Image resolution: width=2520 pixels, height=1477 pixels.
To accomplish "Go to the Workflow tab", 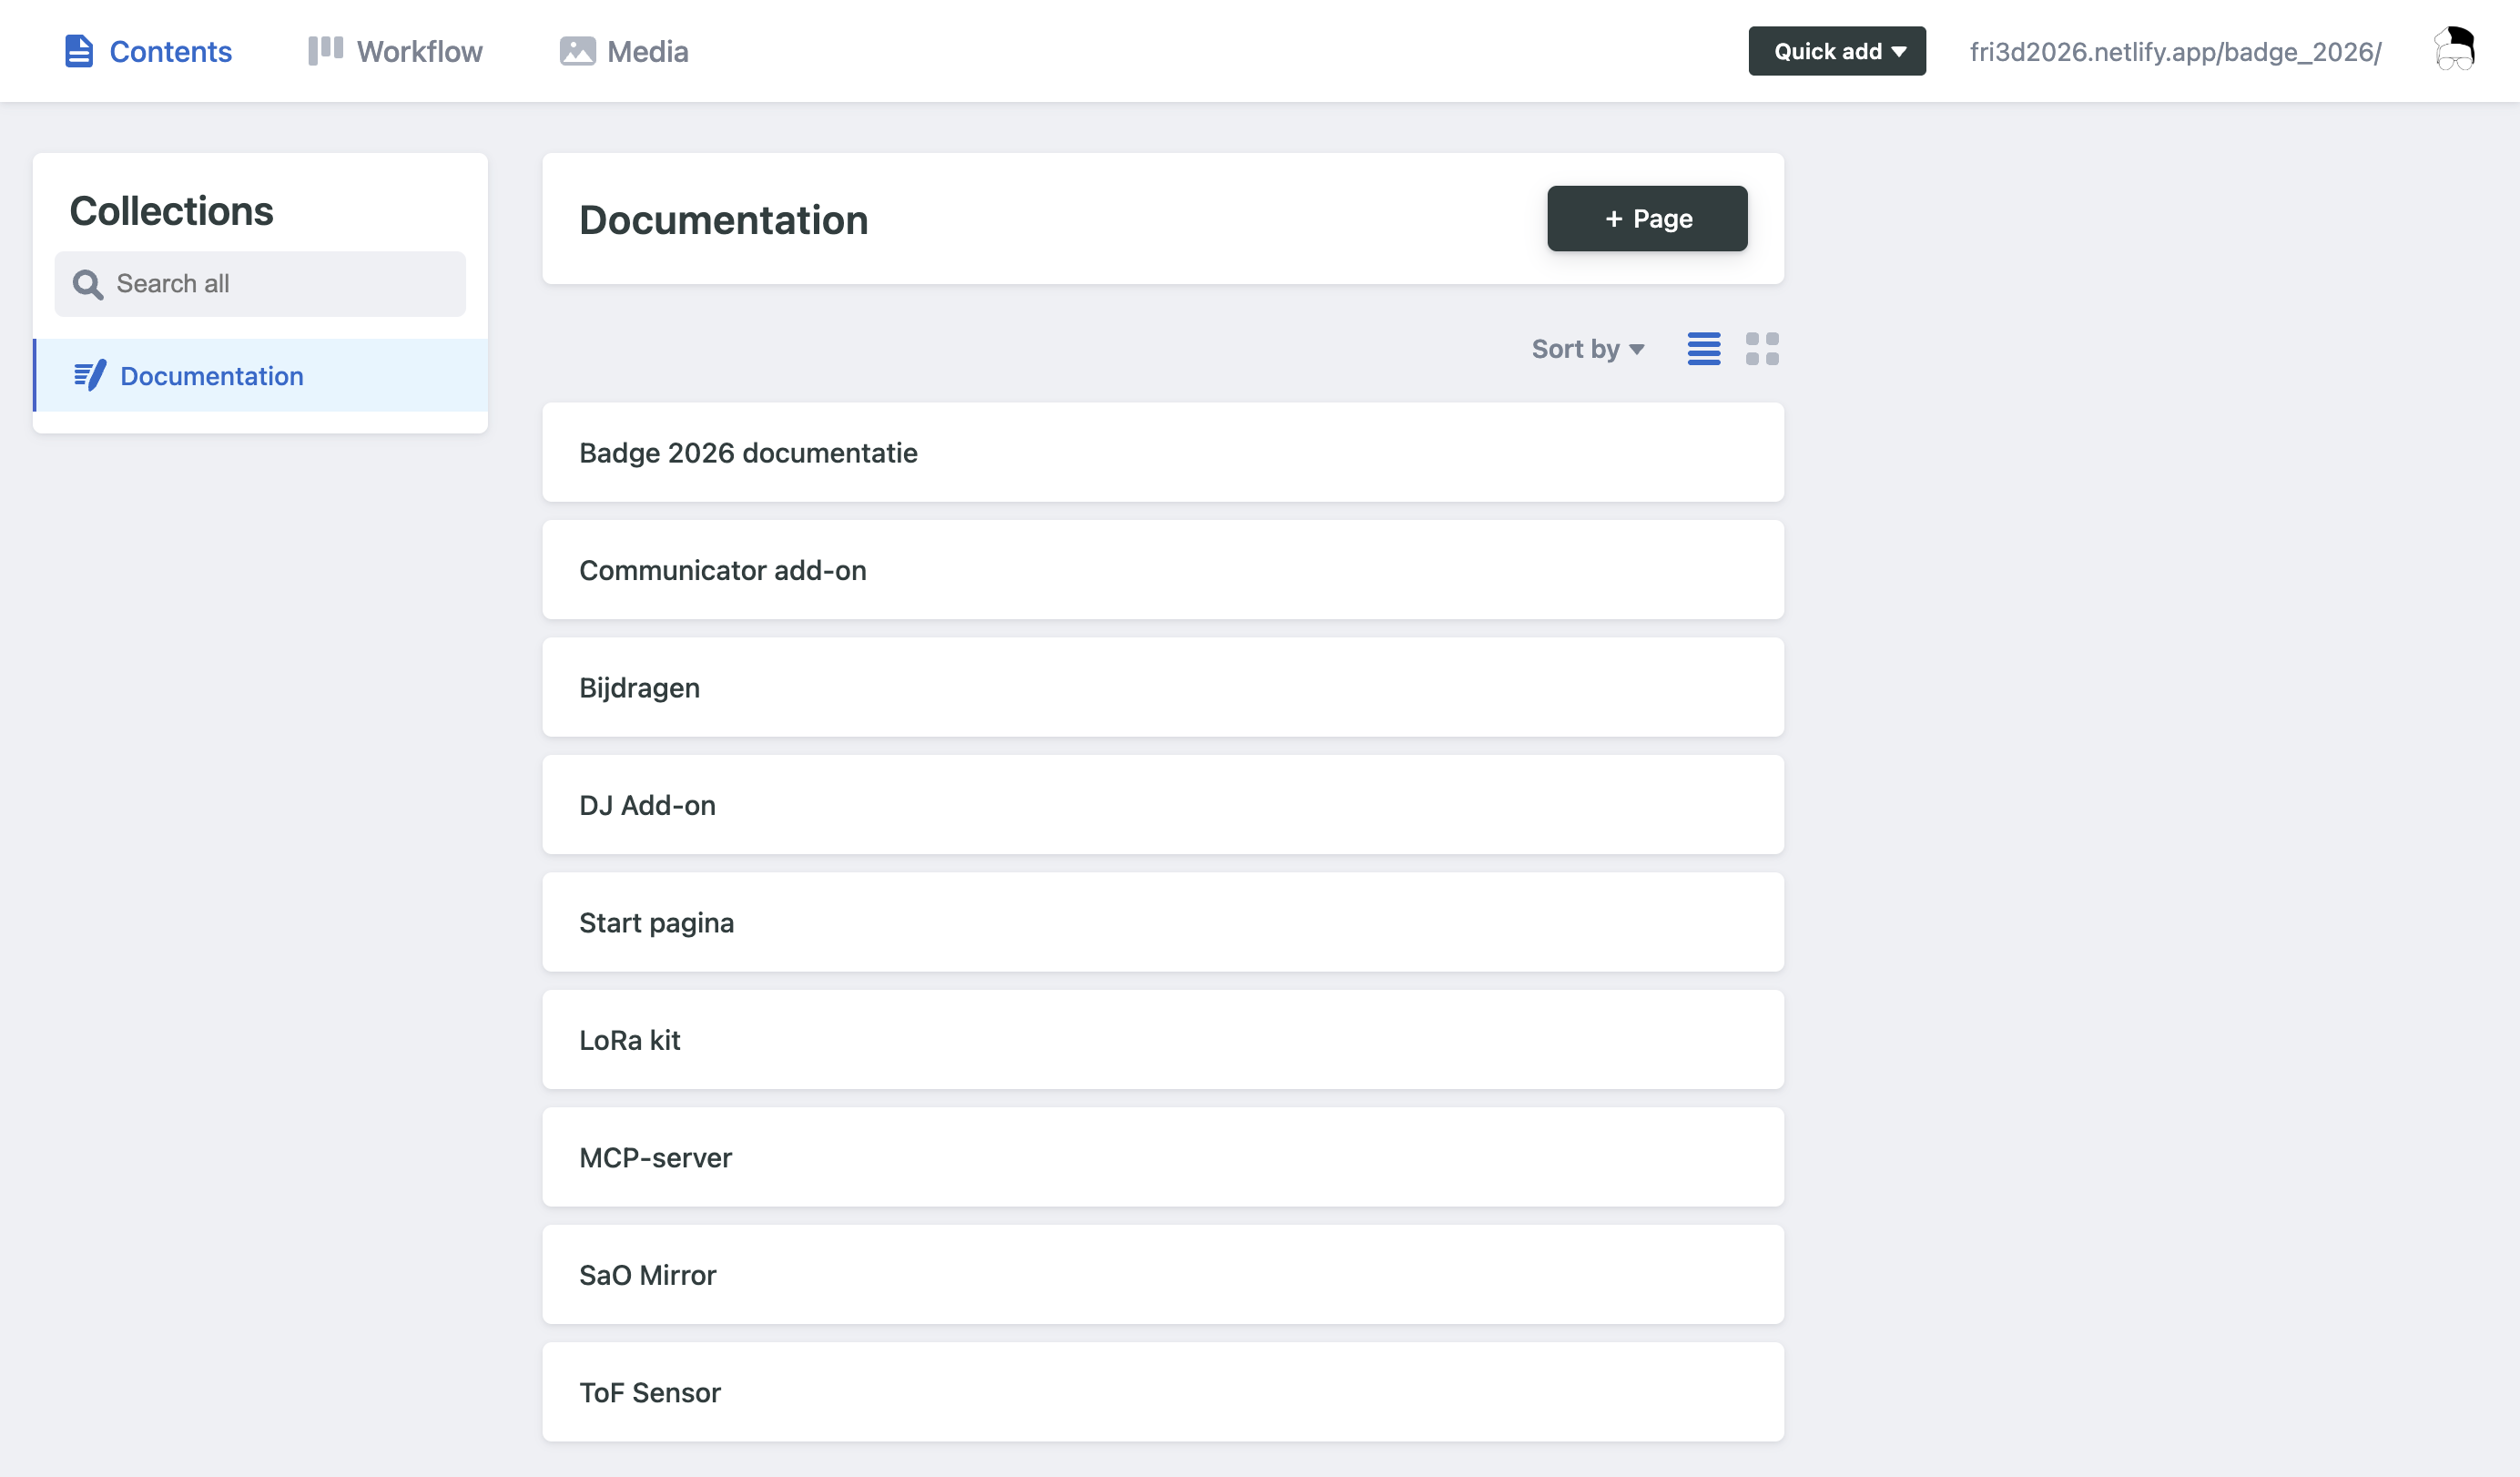I will tap(395, 51).
